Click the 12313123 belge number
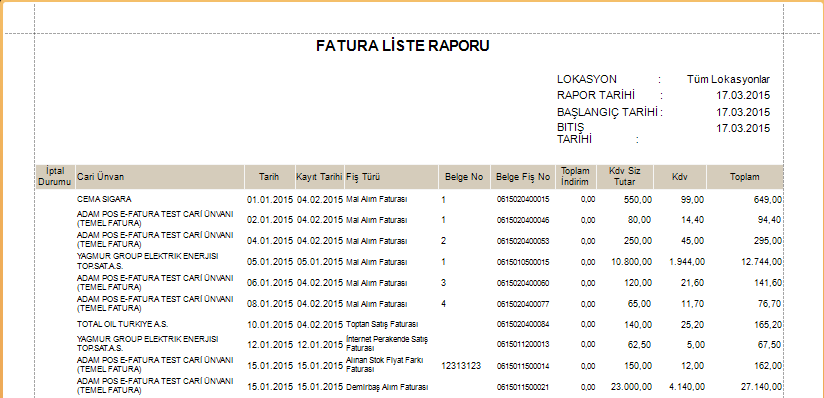The image size is (824, 398). (x=461, y=365)
